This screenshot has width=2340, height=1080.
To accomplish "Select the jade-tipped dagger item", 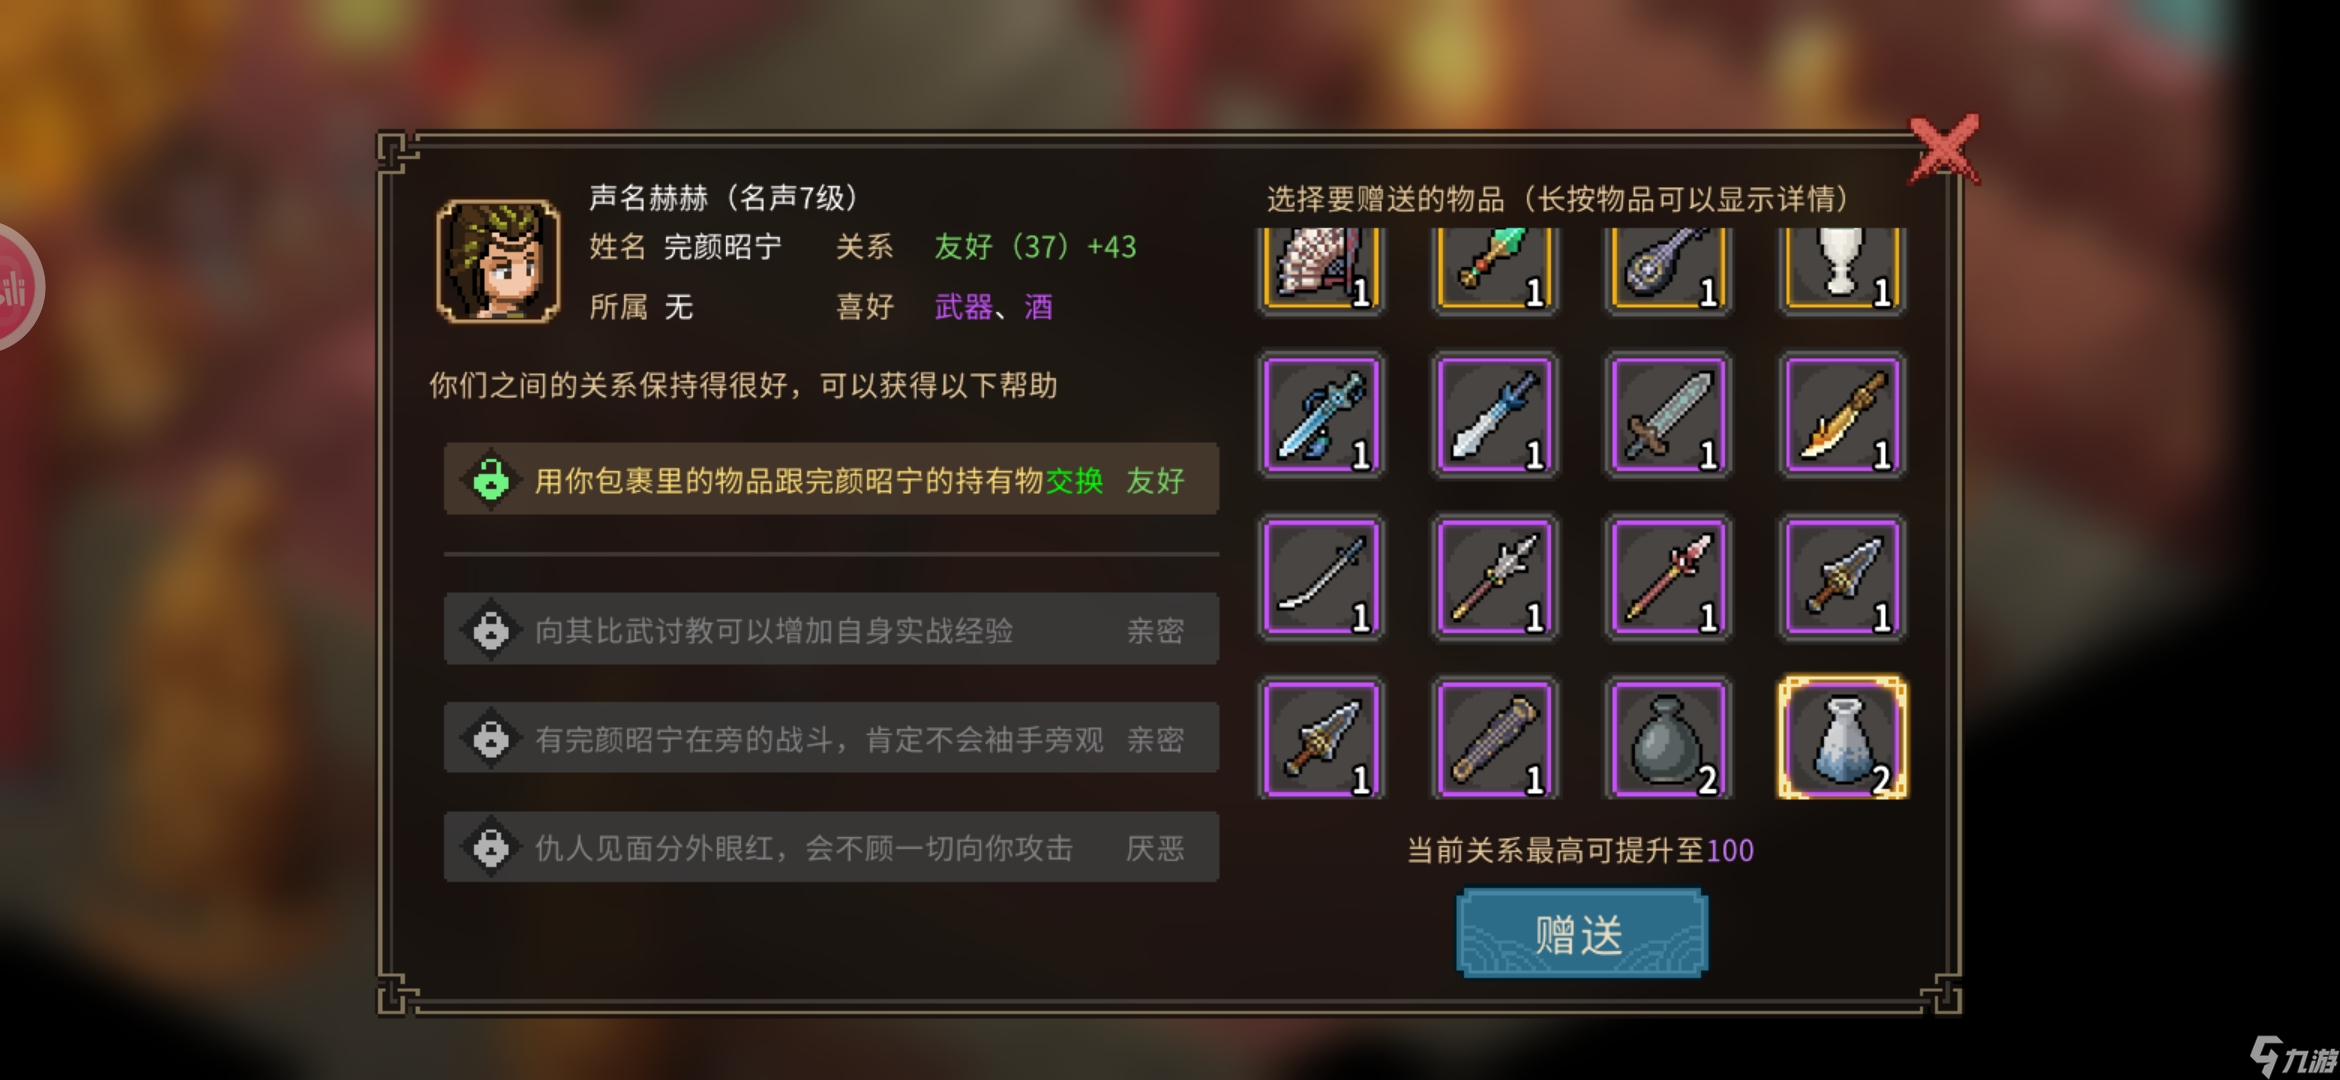I will tap(1495, 267).
